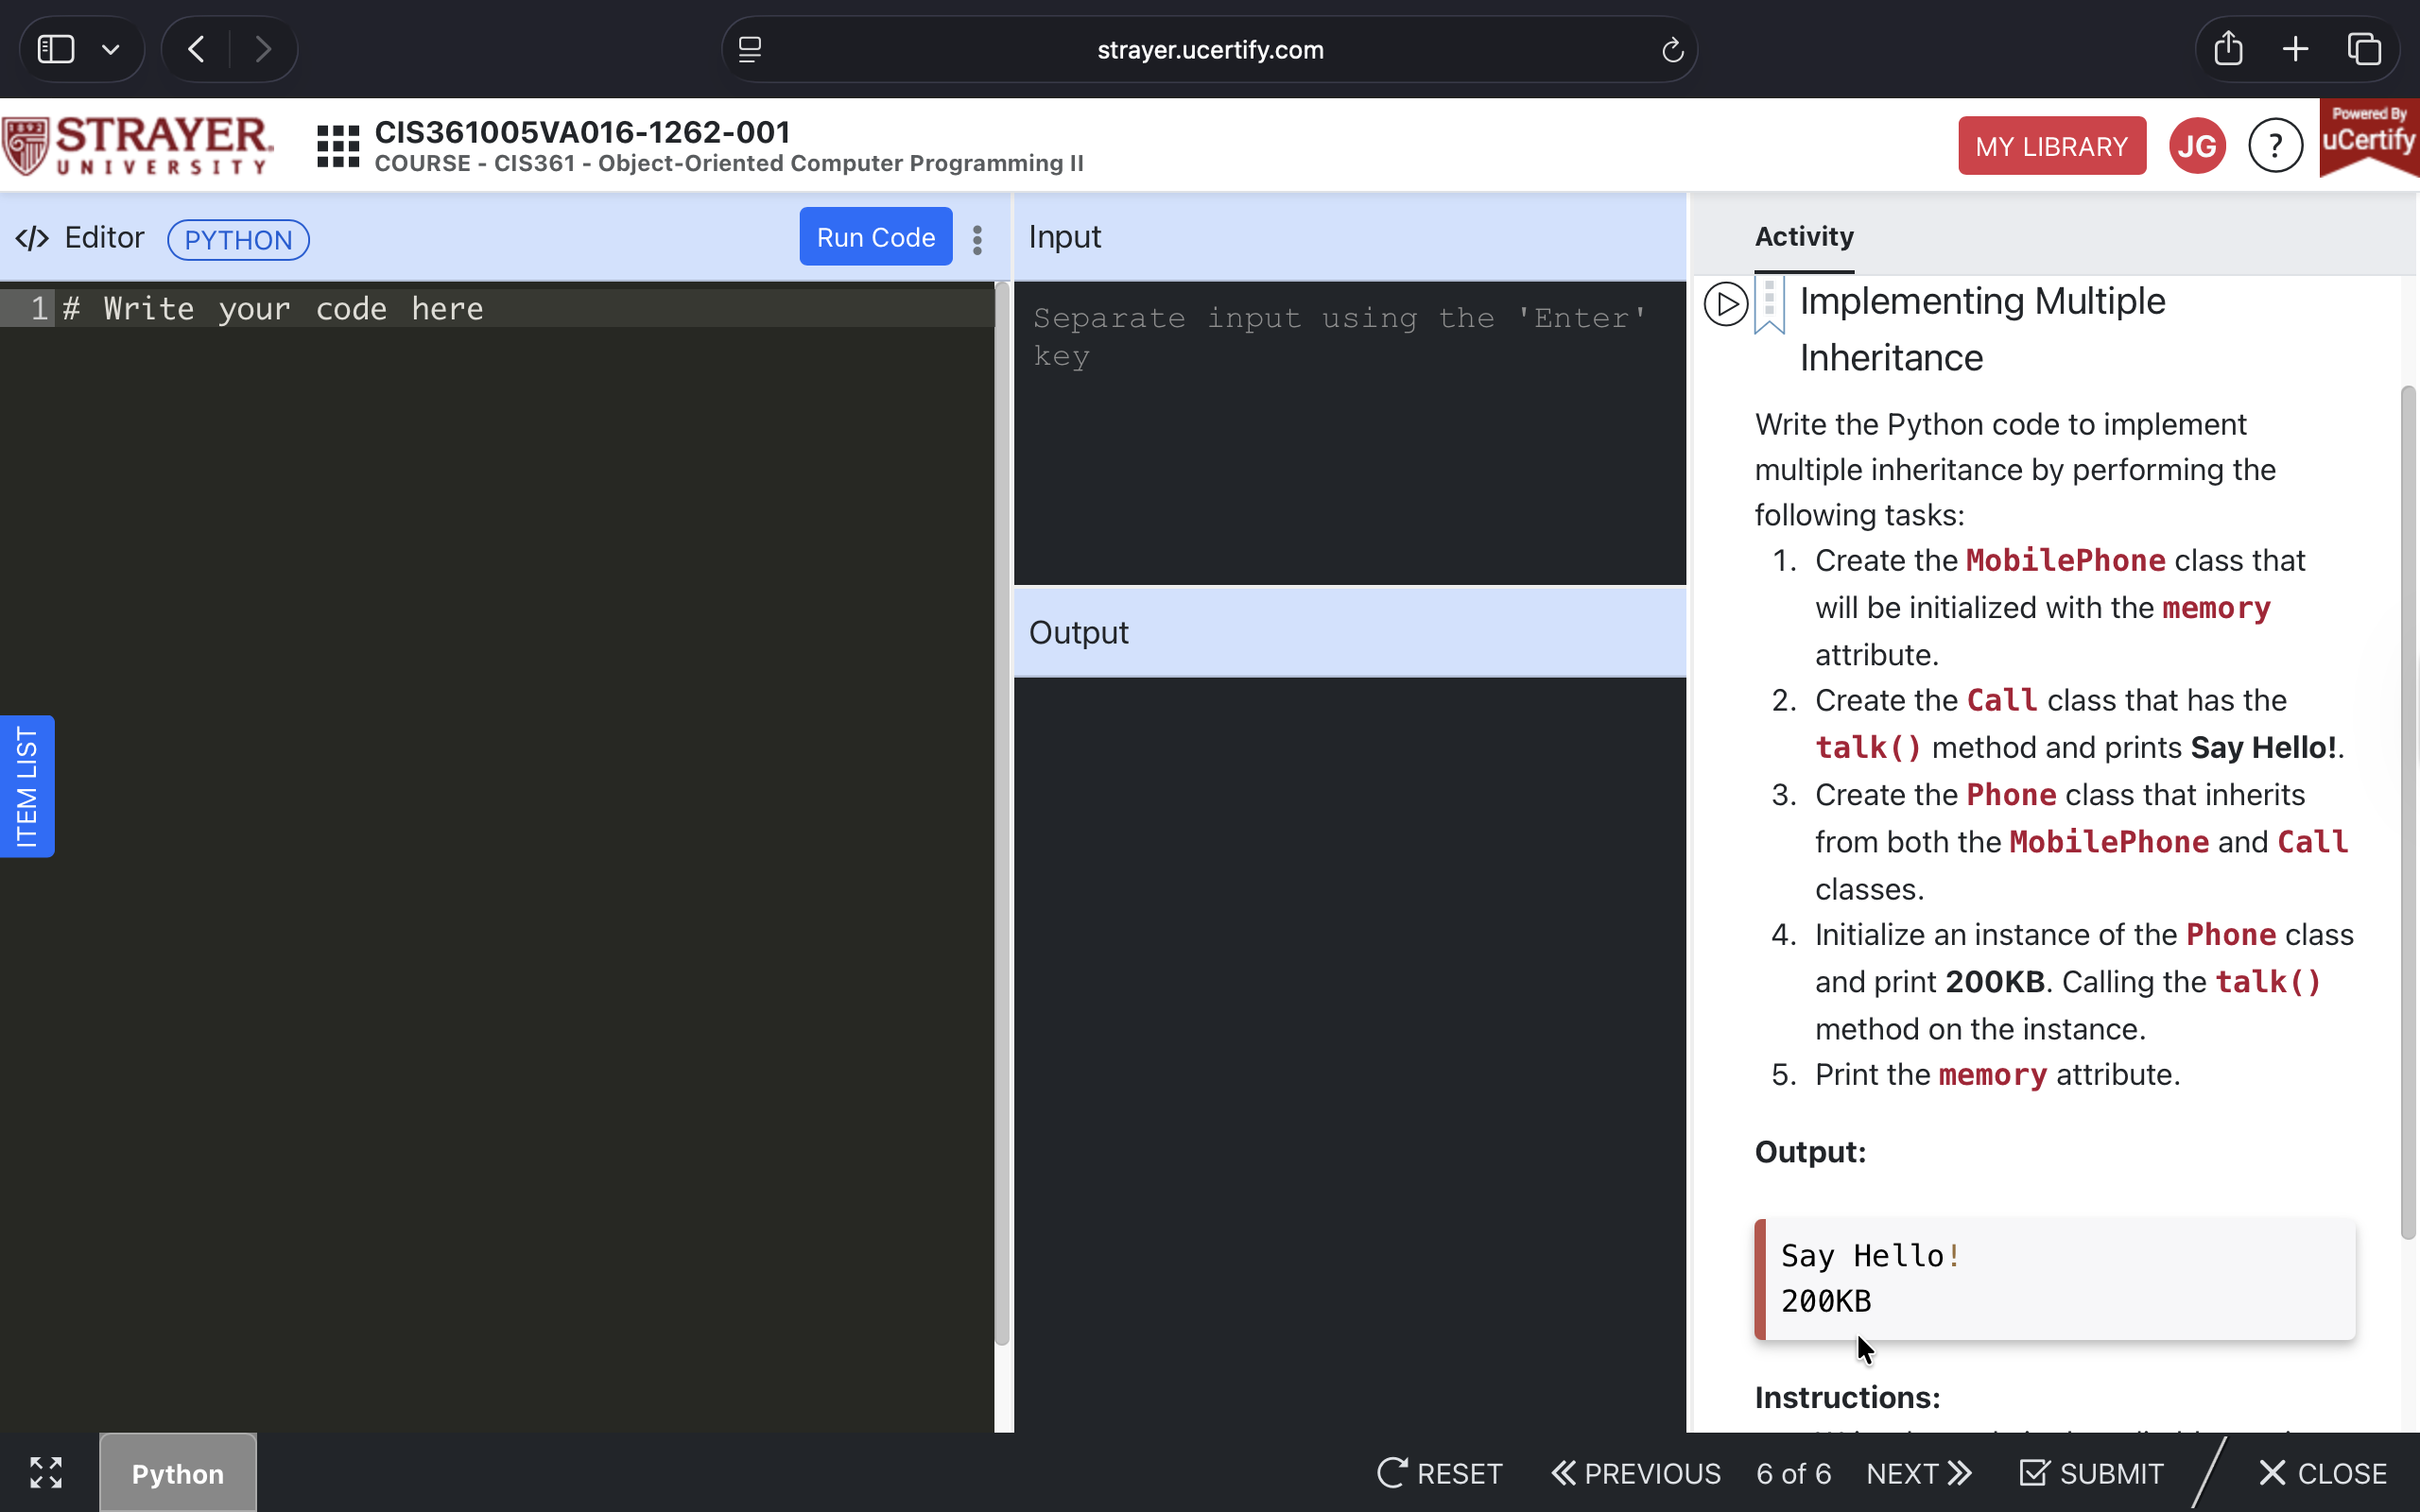Open the editor three-dot options menu
The width and height of the screenshot is (2420, 1512).
tap(977, 239)
